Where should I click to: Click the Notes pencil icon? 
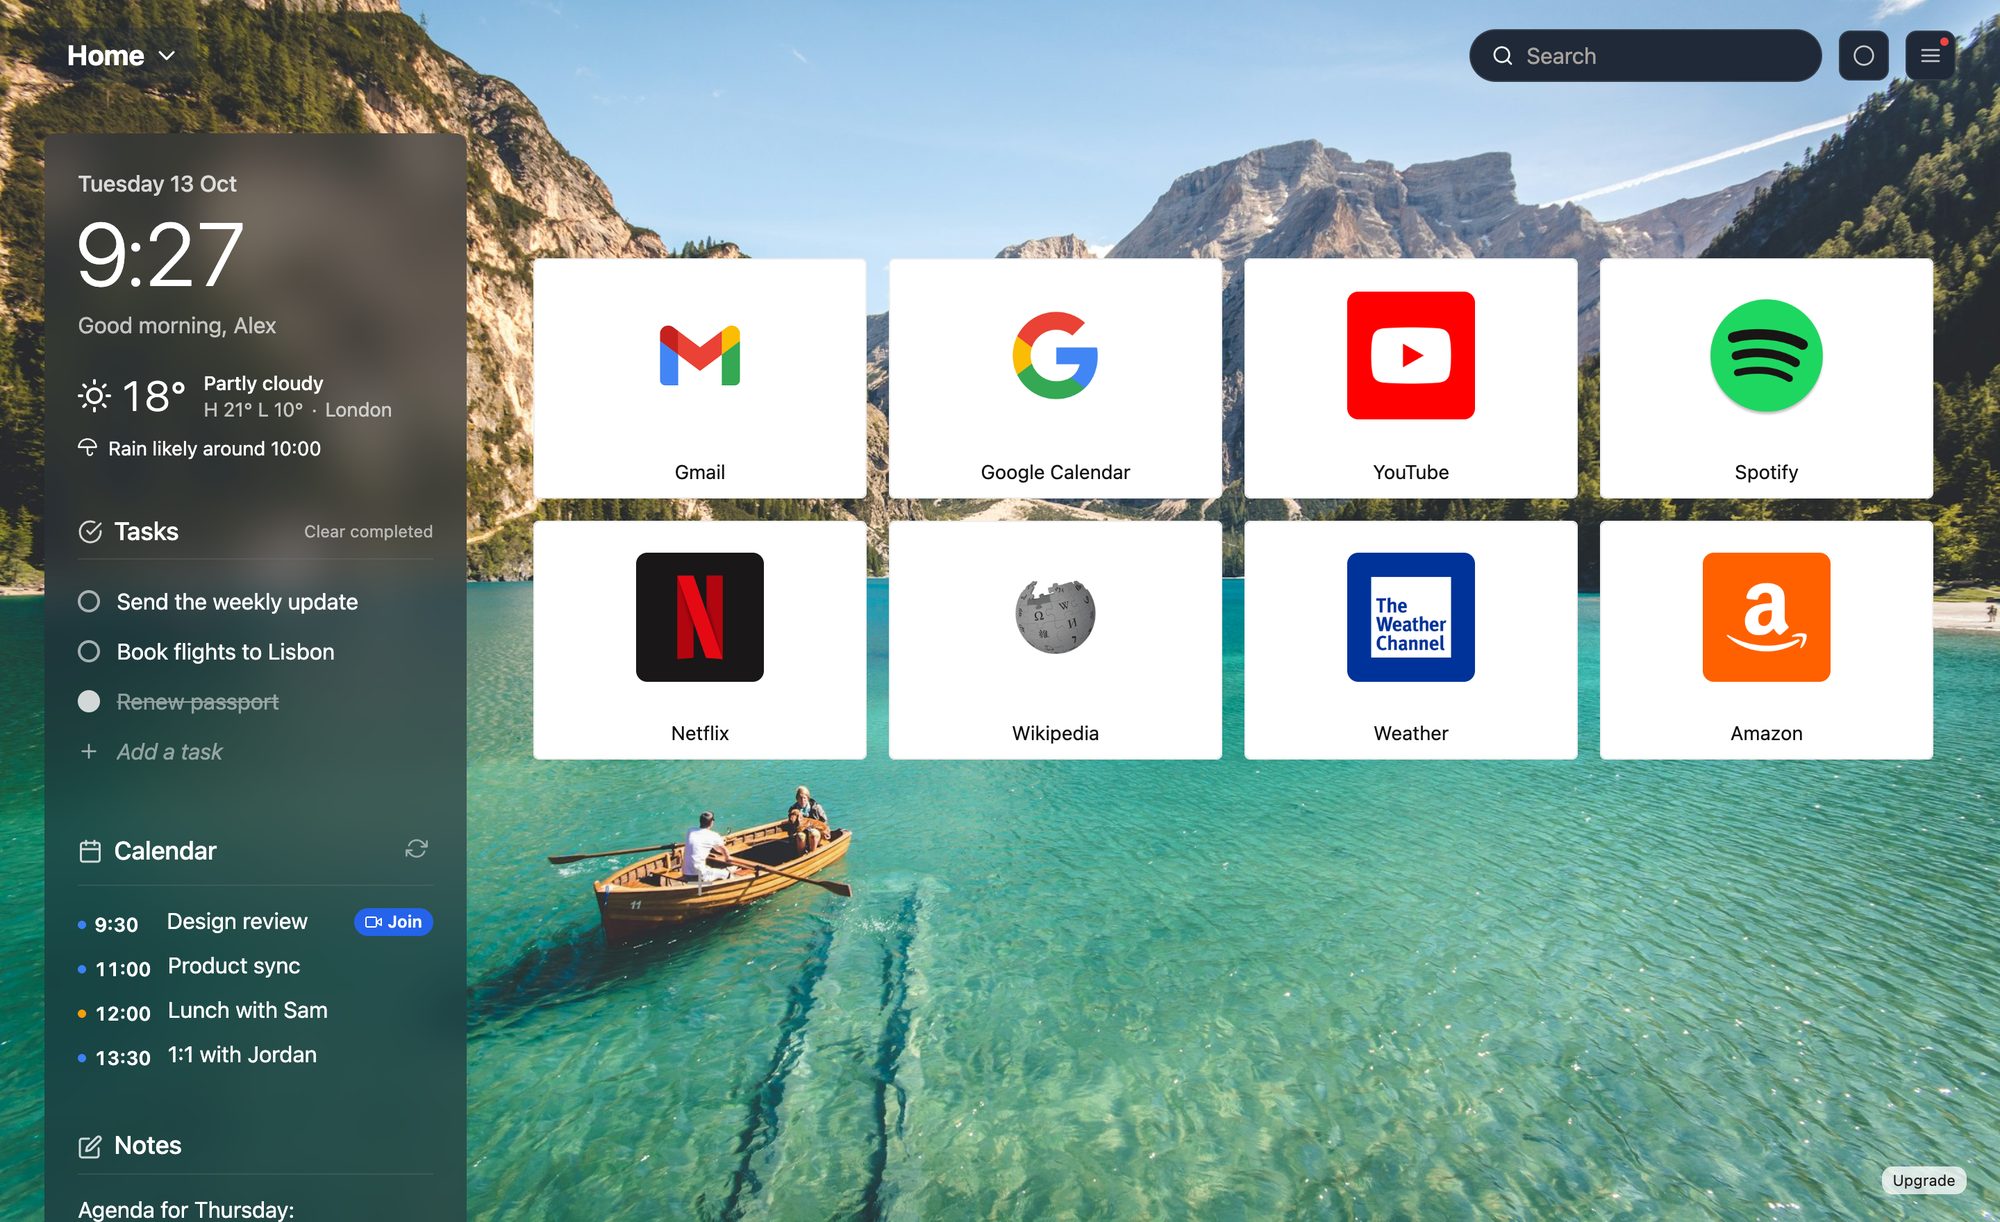click(x=90, y=1146)
